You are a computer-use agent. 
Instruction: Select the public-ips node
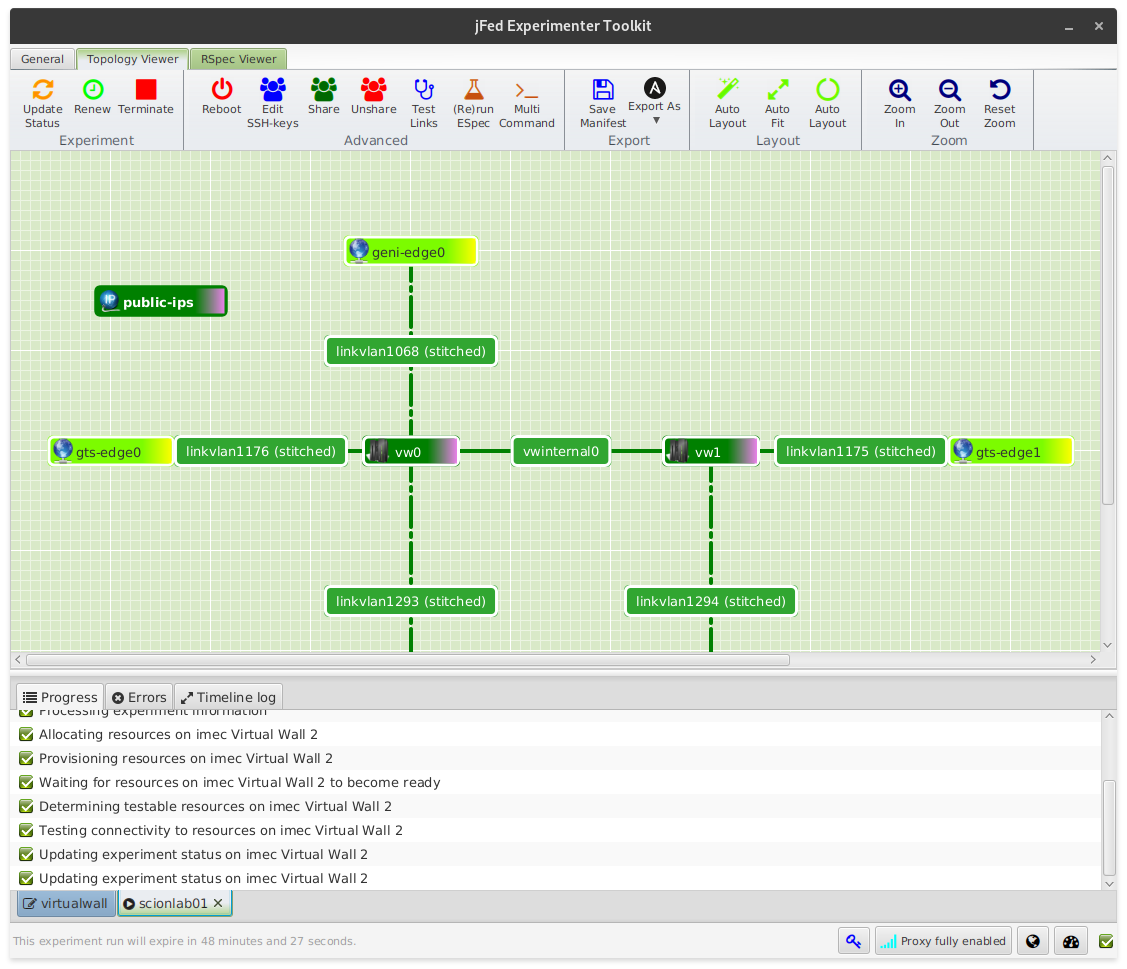click(x=161, y=302)
